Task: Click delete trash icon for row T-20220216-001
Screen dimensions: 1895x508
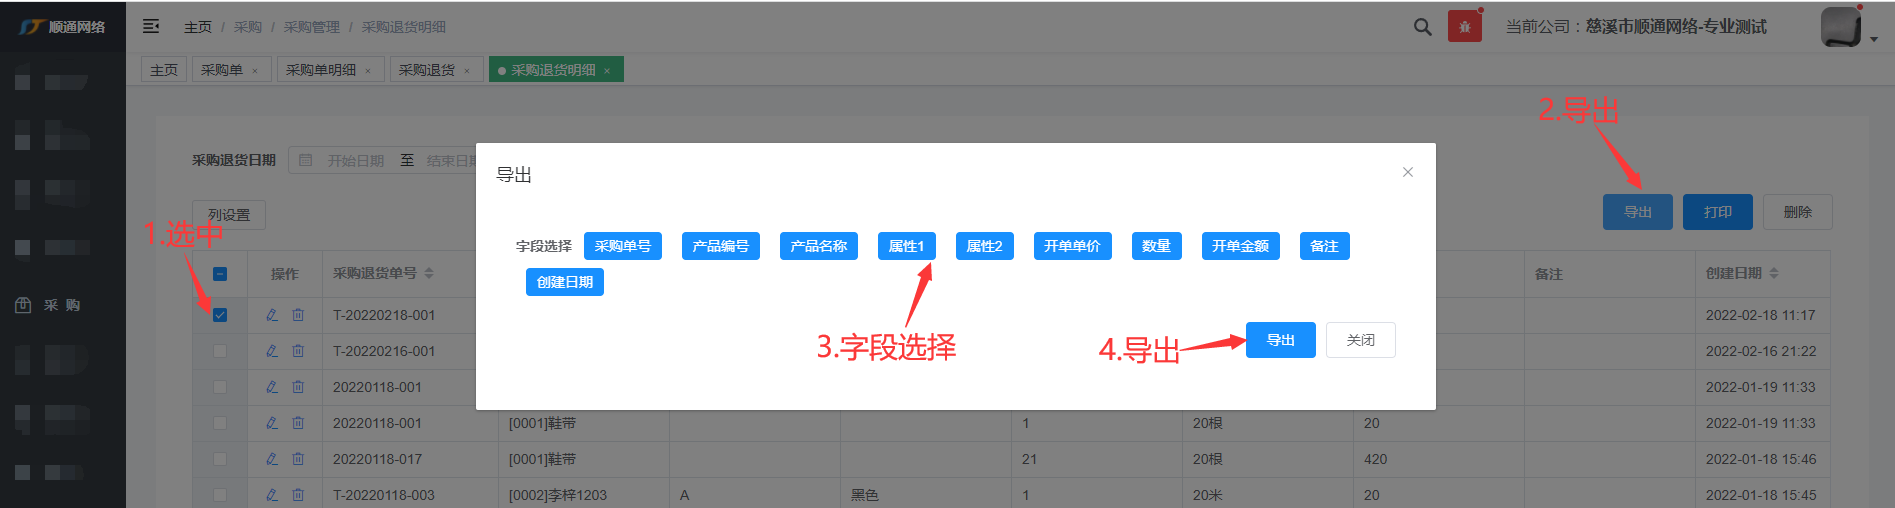Action: 298,351
